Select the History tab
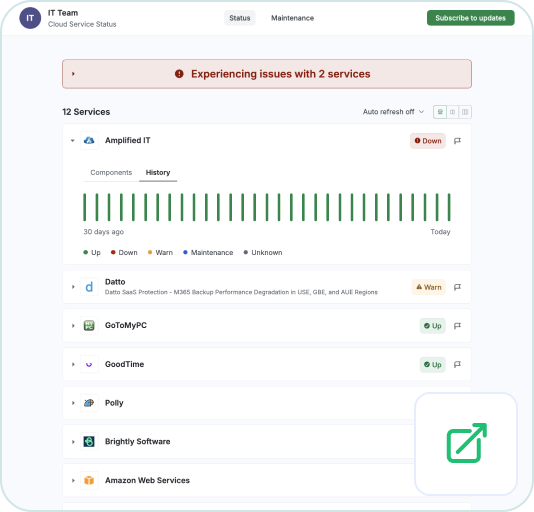This screenshot has height=512, width=534. click(x=158, y=172)
